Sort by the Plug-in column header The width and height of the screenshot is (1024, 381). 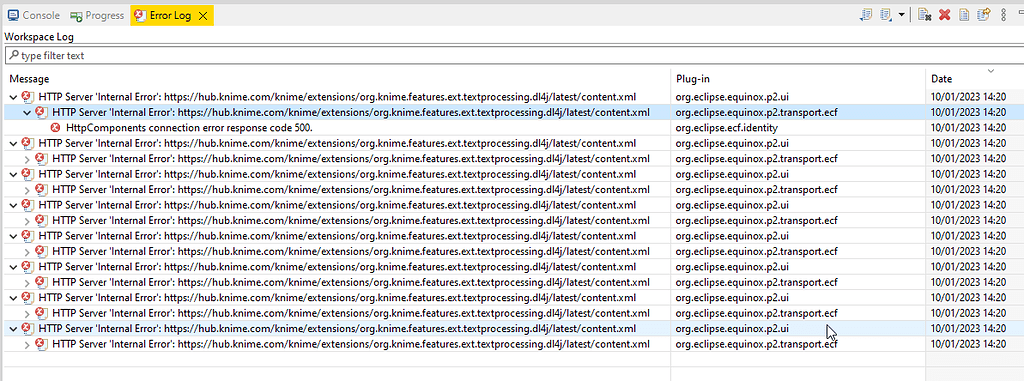tap(798, 79)
